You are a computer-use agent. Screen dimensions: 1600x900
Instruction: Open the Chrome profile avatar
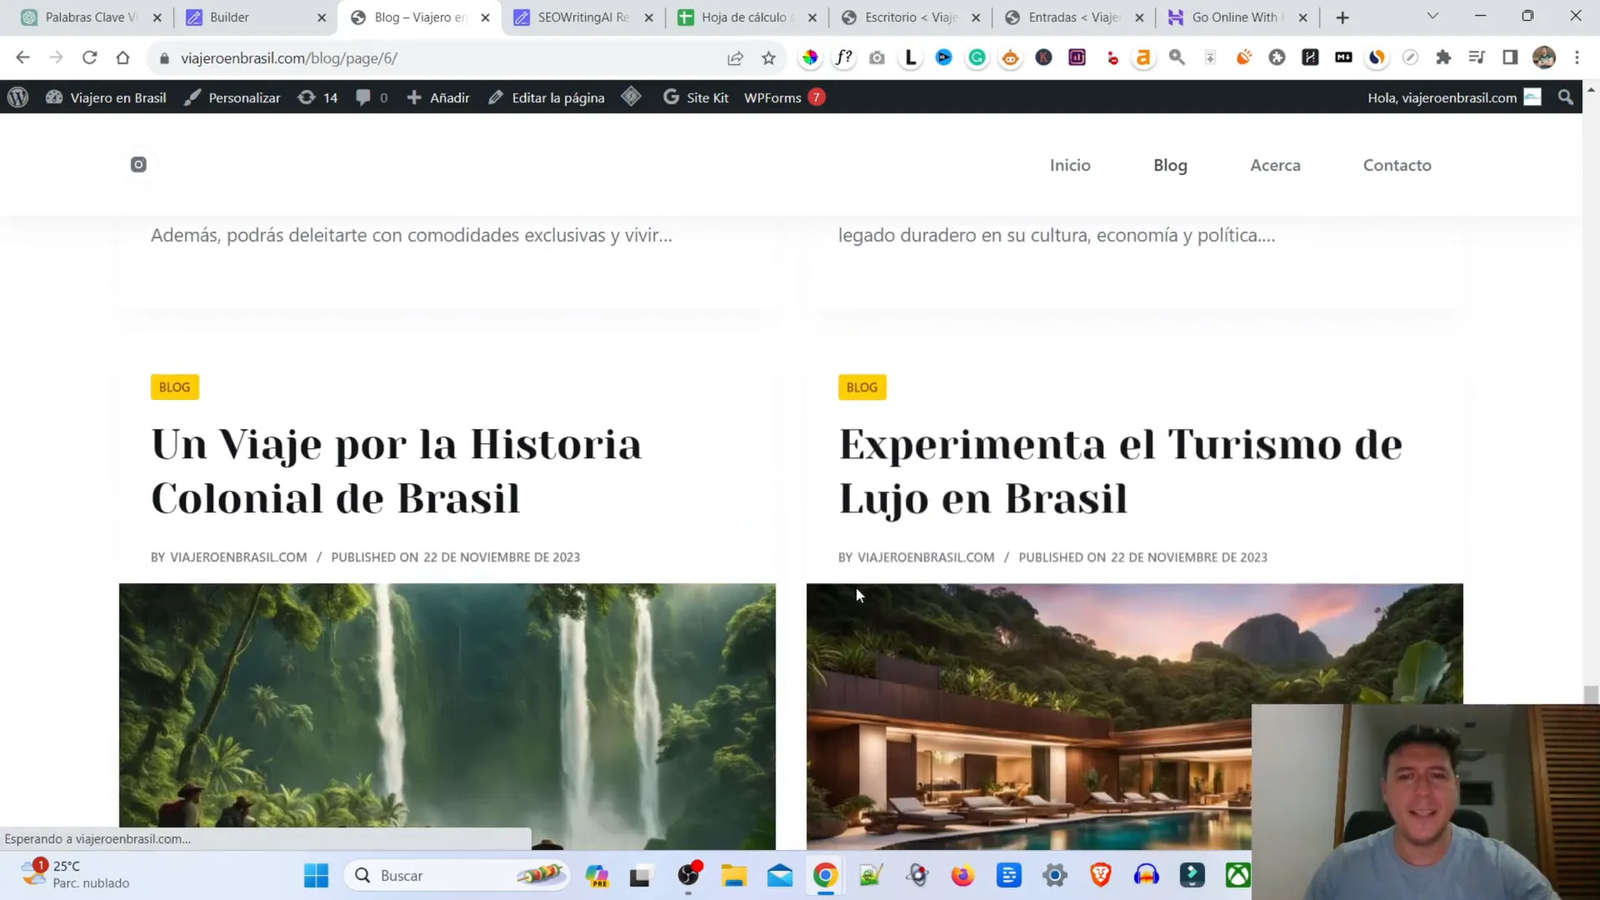click(x=1544, y=58)
